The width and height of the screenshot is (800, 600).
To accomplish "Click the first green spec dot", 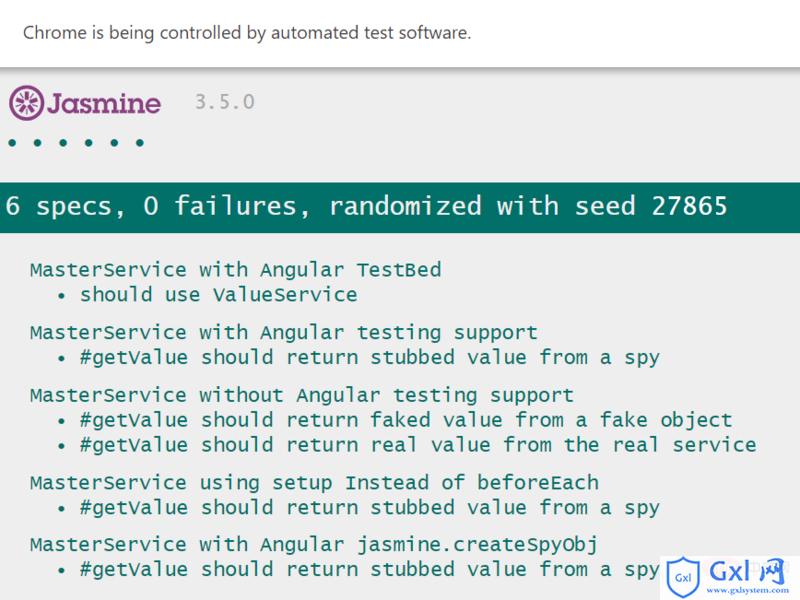I will click(12, 143).
